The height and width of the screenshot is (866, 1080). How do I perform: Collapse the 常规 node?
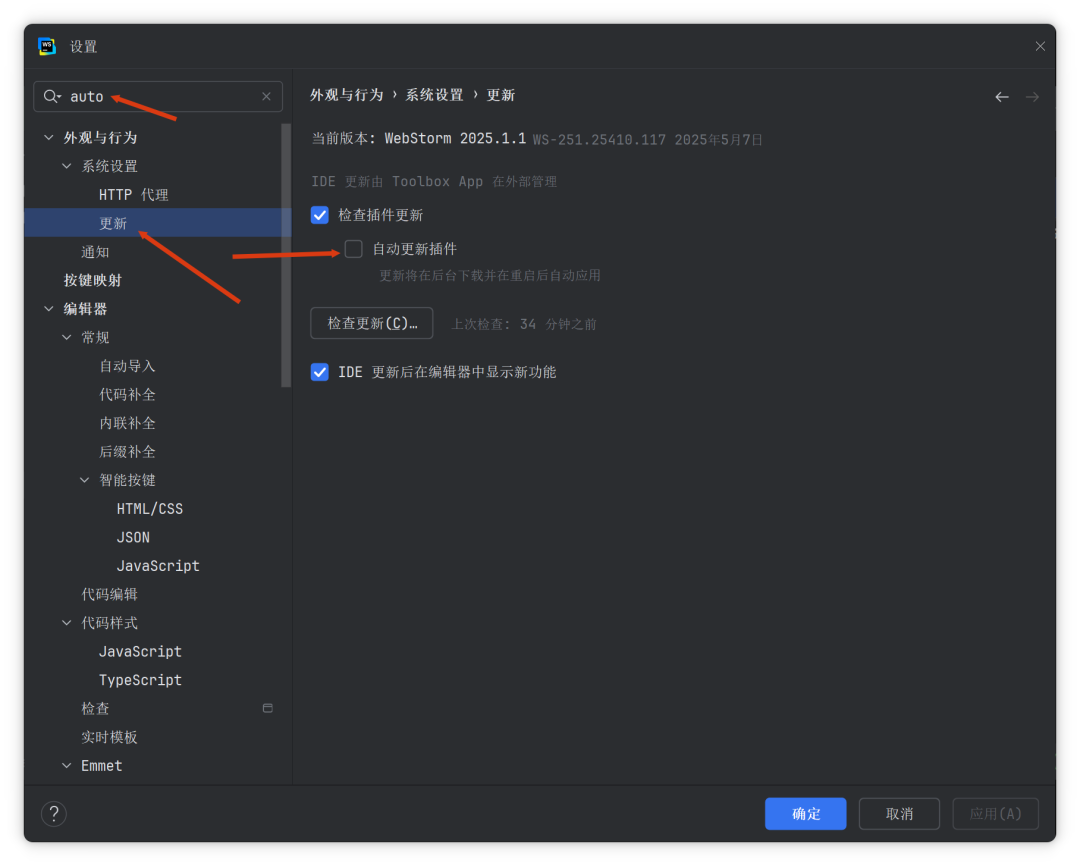[67, 338]
